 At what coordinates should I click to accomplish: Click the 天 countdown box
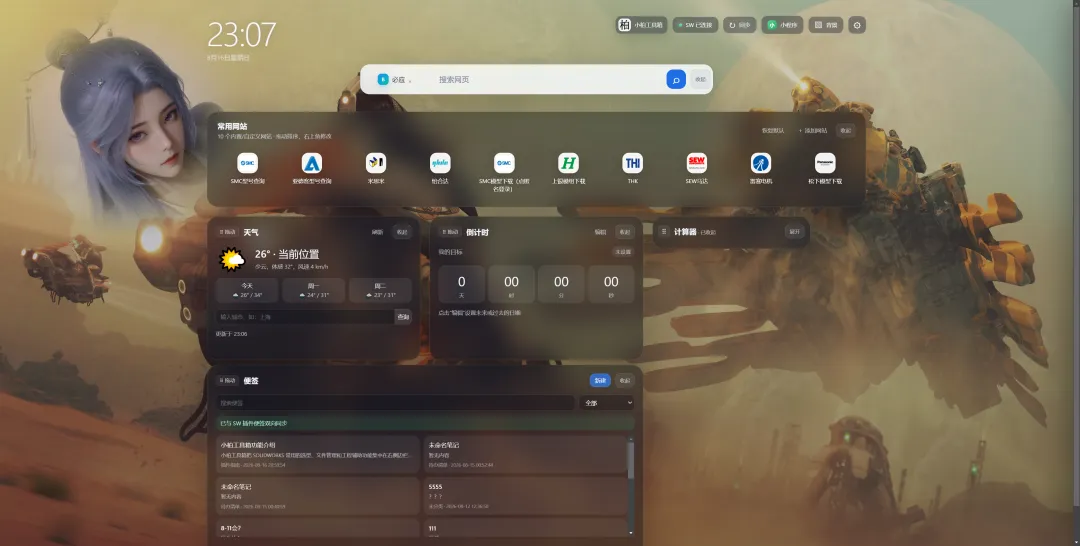pos(461,284)
